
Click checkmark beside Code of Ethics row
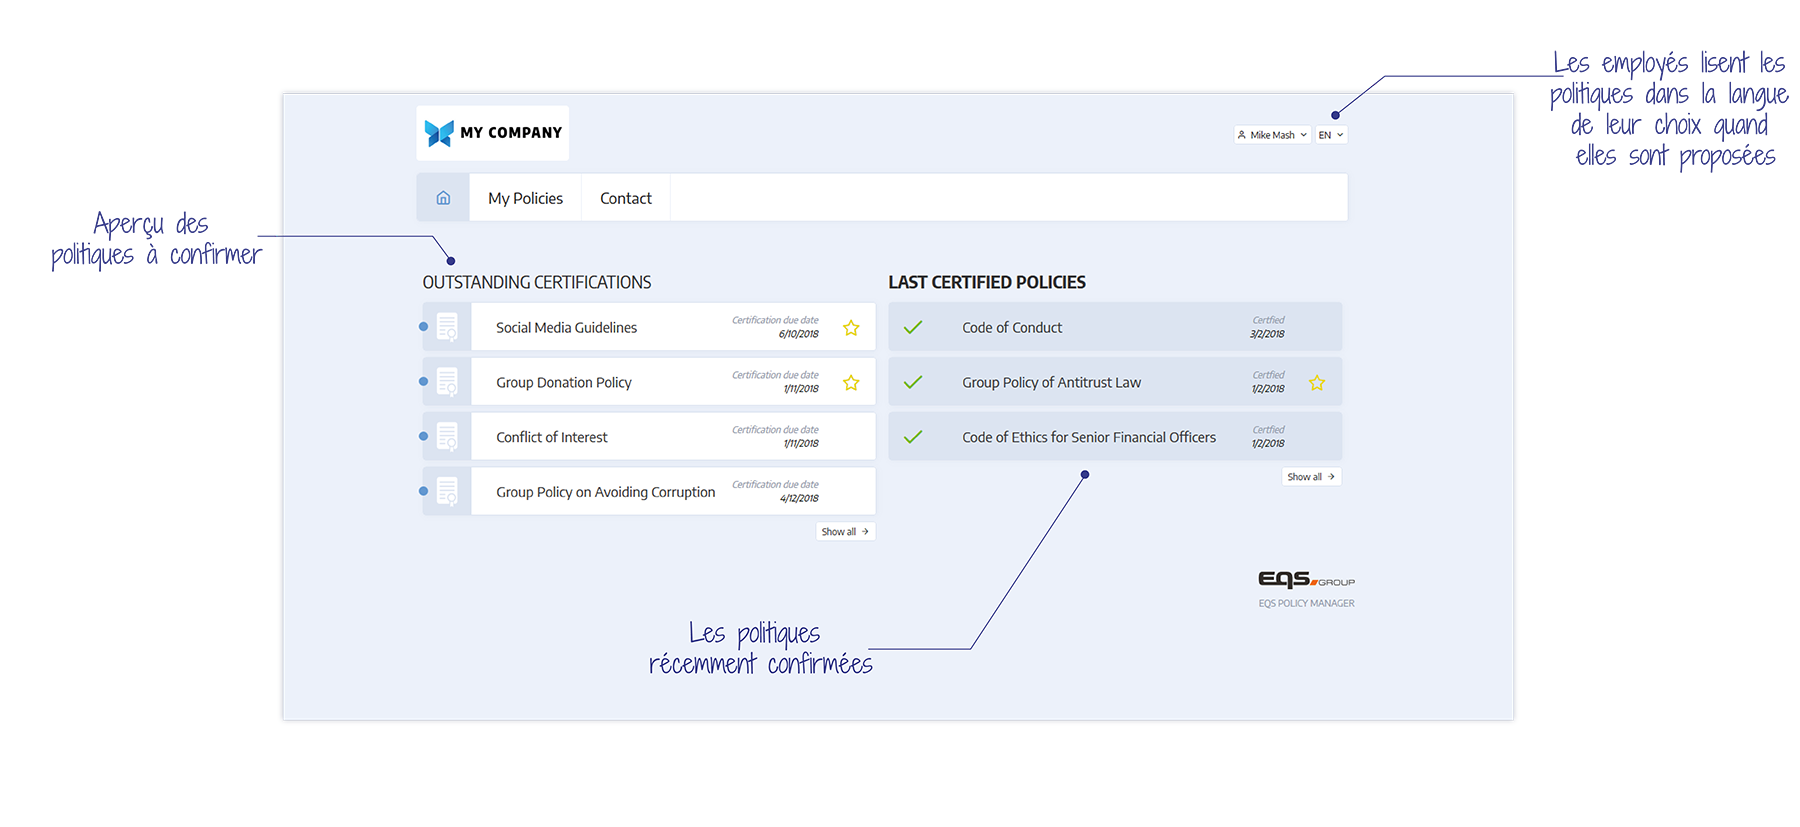point(913,437)
